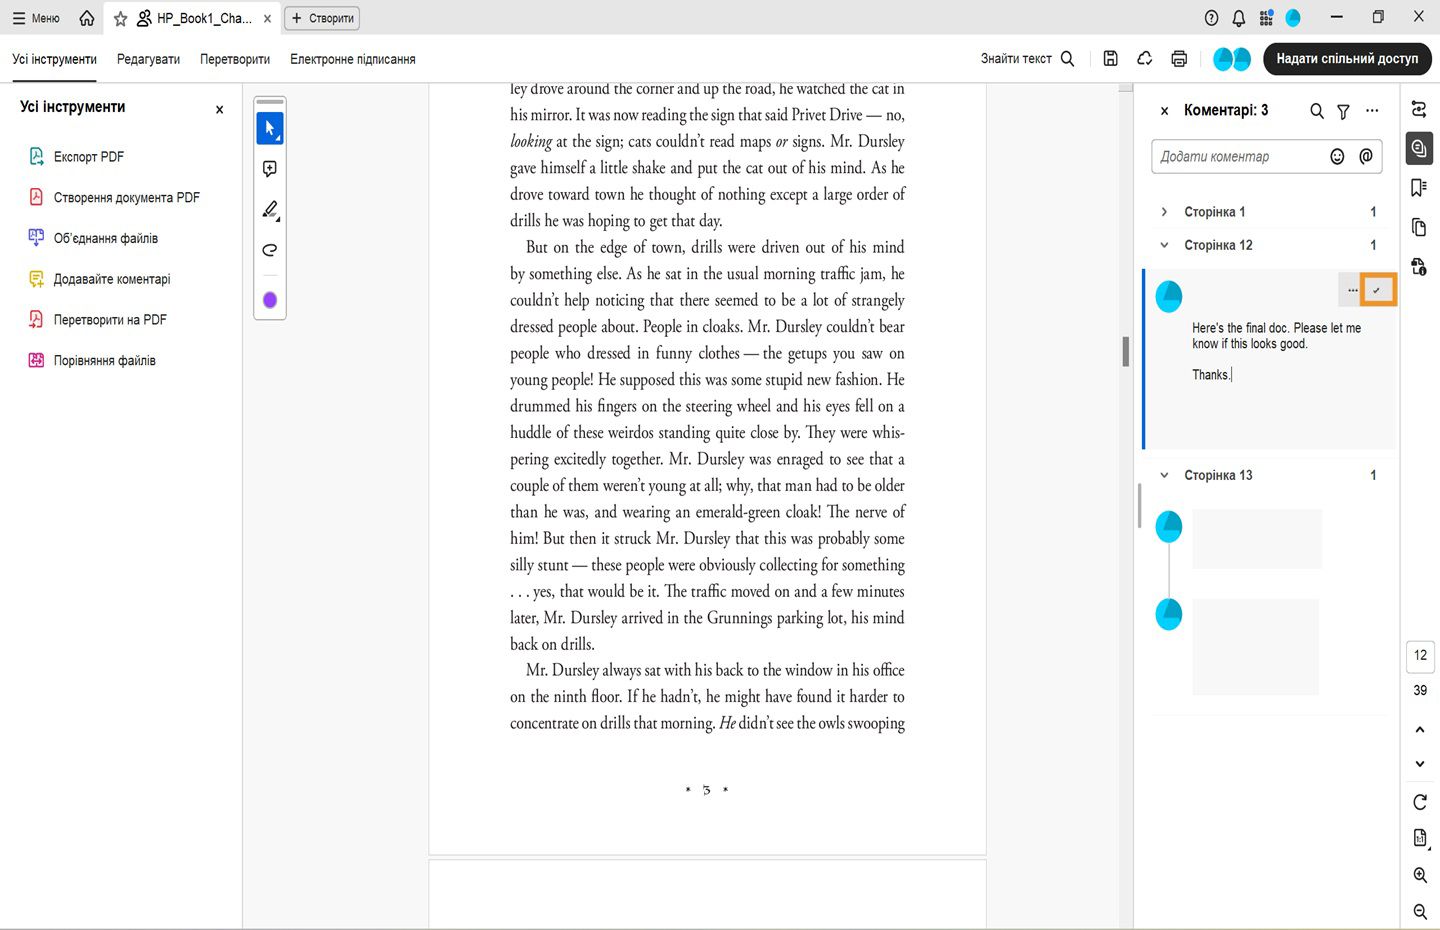The height and width of the screenshot is (930, 1440).
Task: Click the fit page display icon
Action: coord(1420,838)
